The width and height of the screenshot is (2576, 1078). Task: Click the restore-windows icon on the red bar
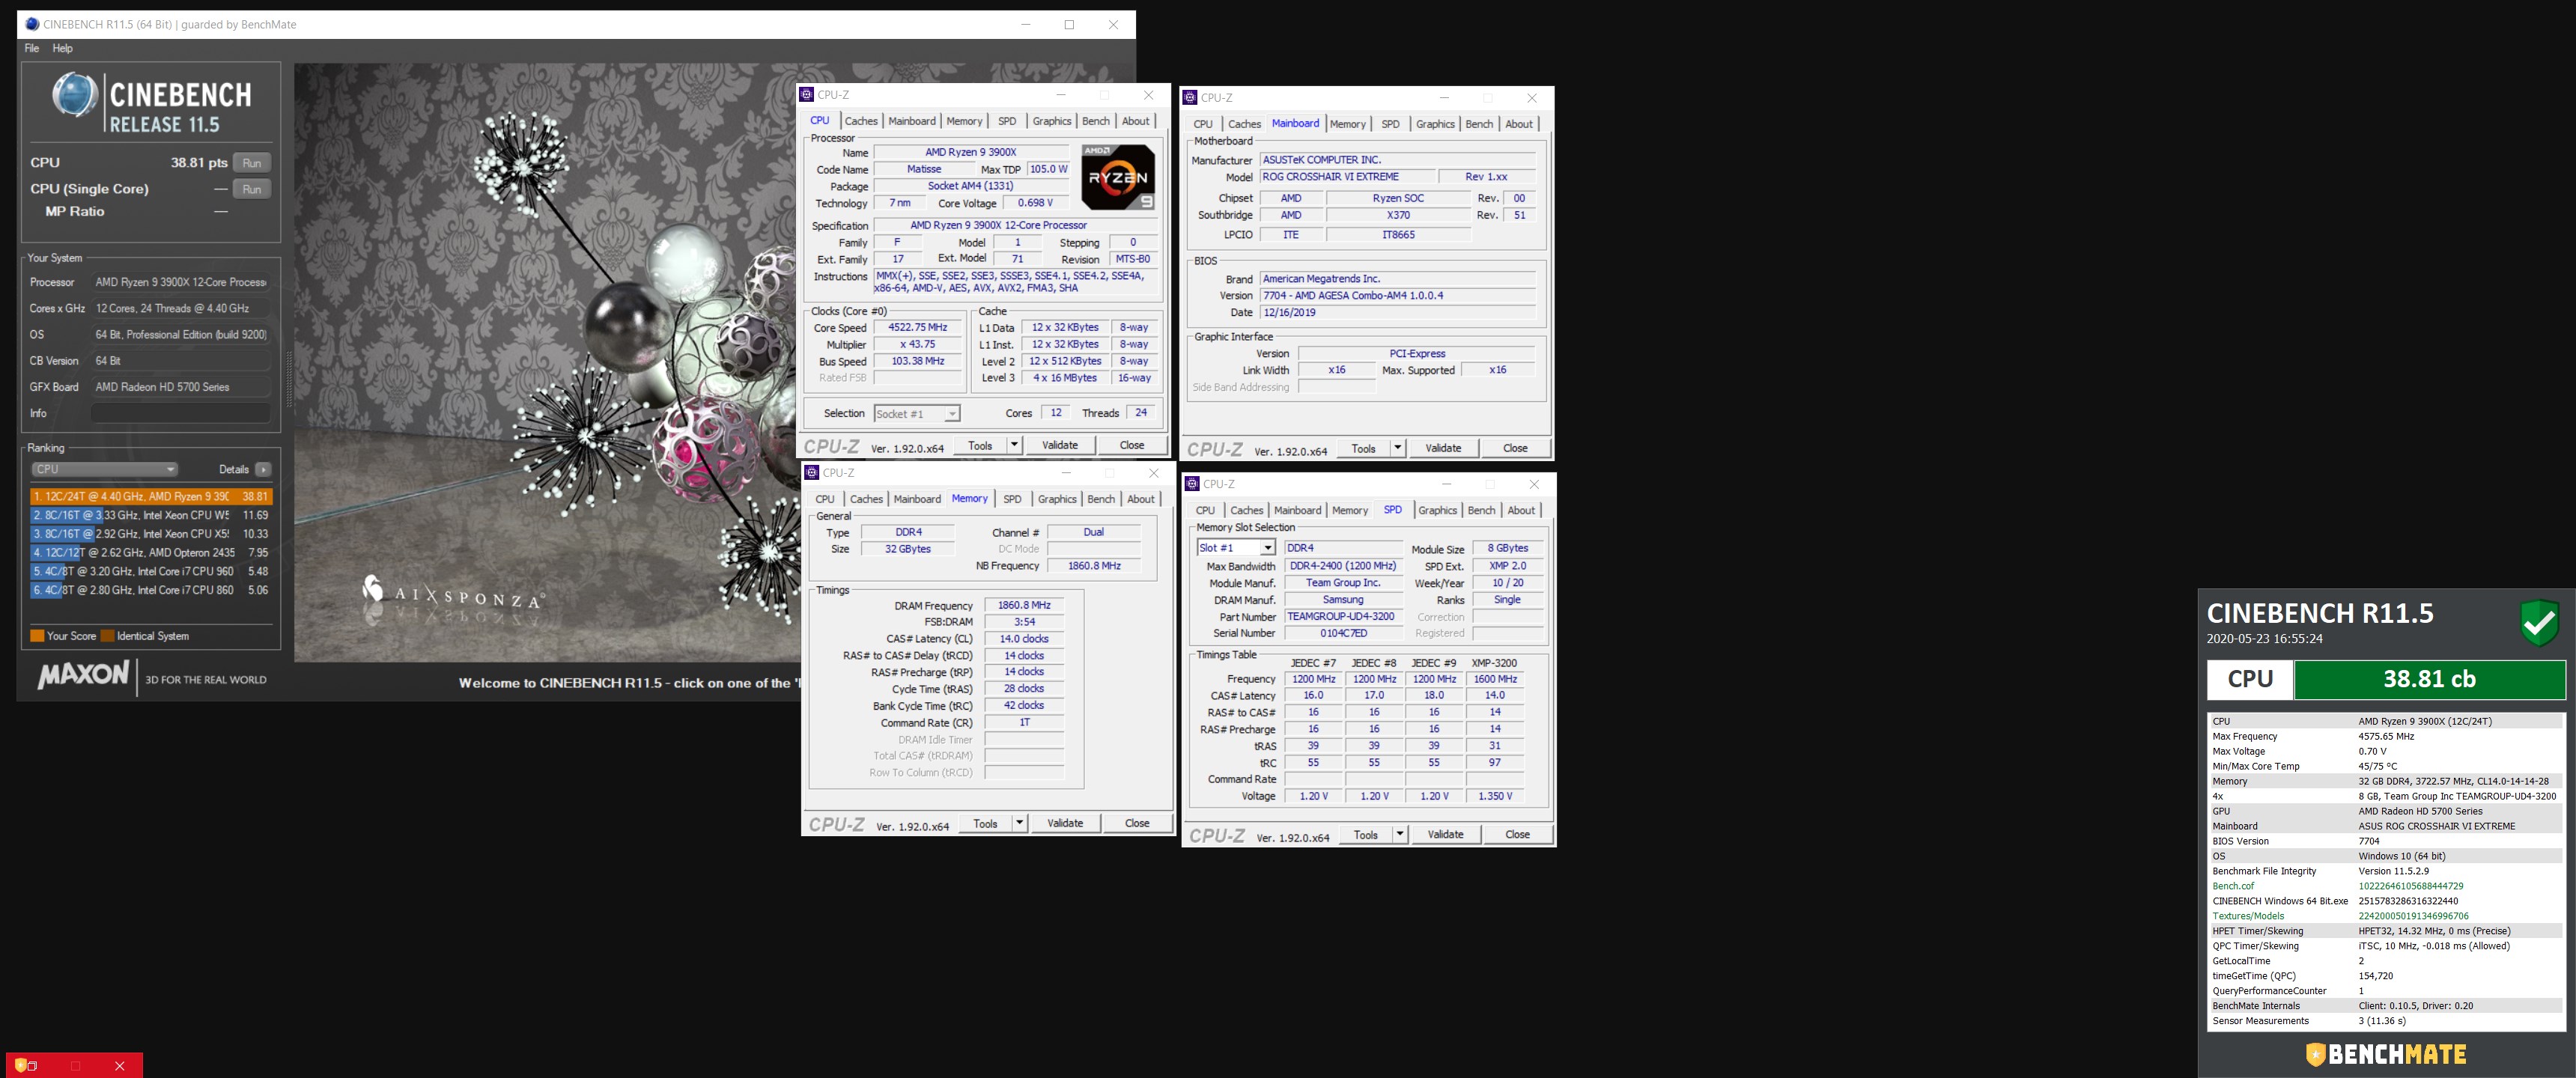click(x=33, y=1066)
